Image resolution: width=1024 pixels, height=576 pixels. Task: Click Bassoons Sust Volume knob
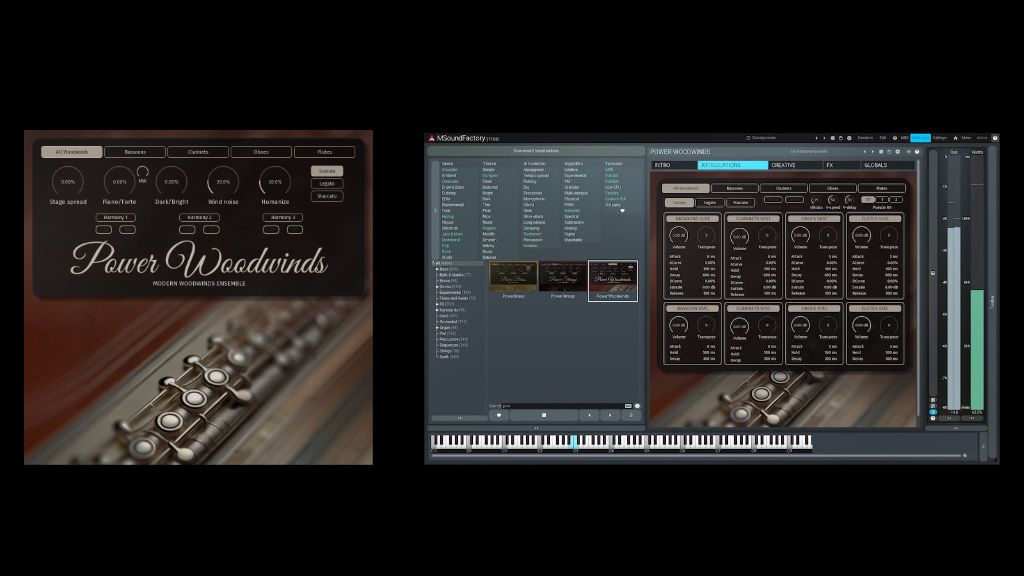click(679, 235)
